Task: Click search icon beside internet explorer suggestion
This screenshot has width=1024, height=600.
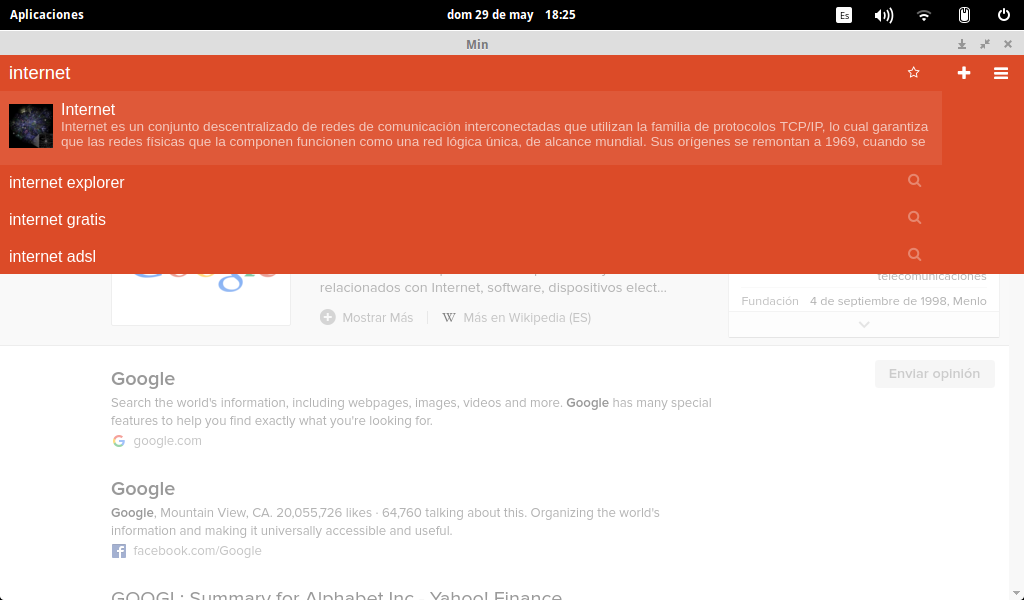Action: (x=914, y=181)
